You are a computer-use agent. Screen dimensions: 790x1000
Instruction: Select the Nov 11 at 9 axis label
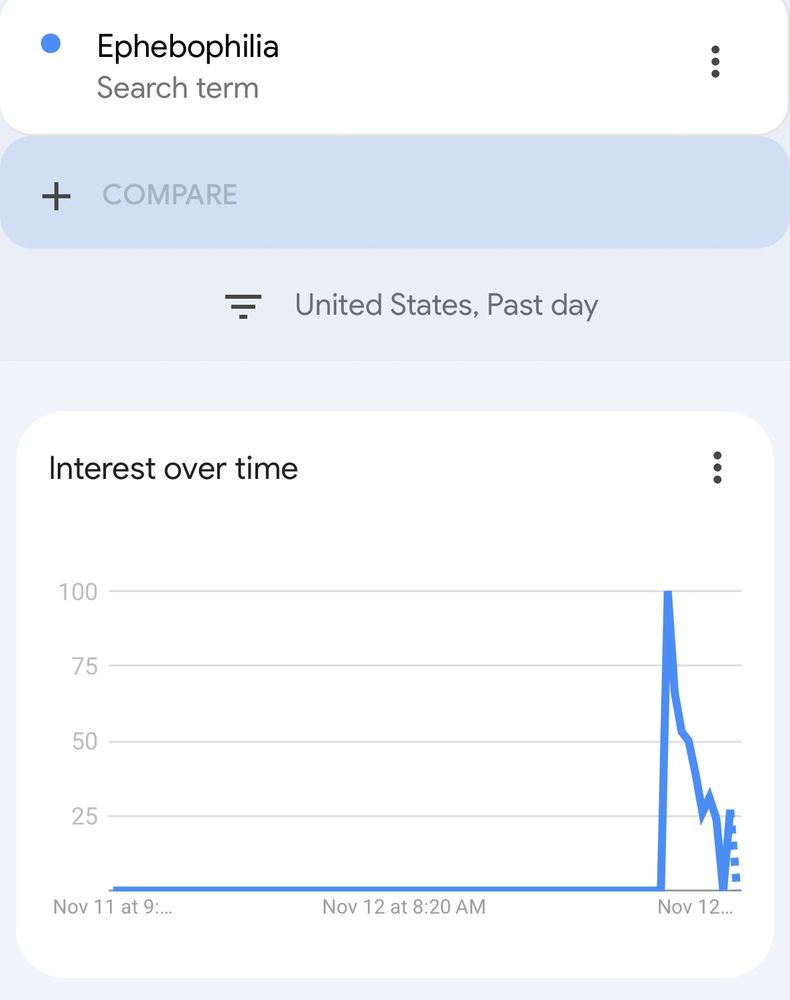pyautogui.click(x=113, y=906)
